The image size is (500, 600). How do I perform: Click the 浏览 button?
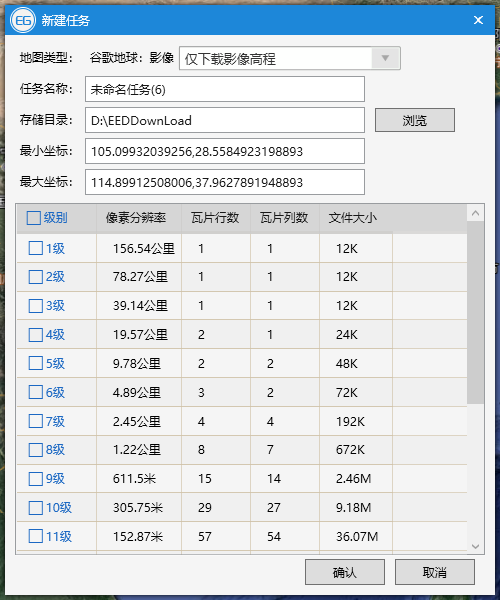click(x=415, y=120)
